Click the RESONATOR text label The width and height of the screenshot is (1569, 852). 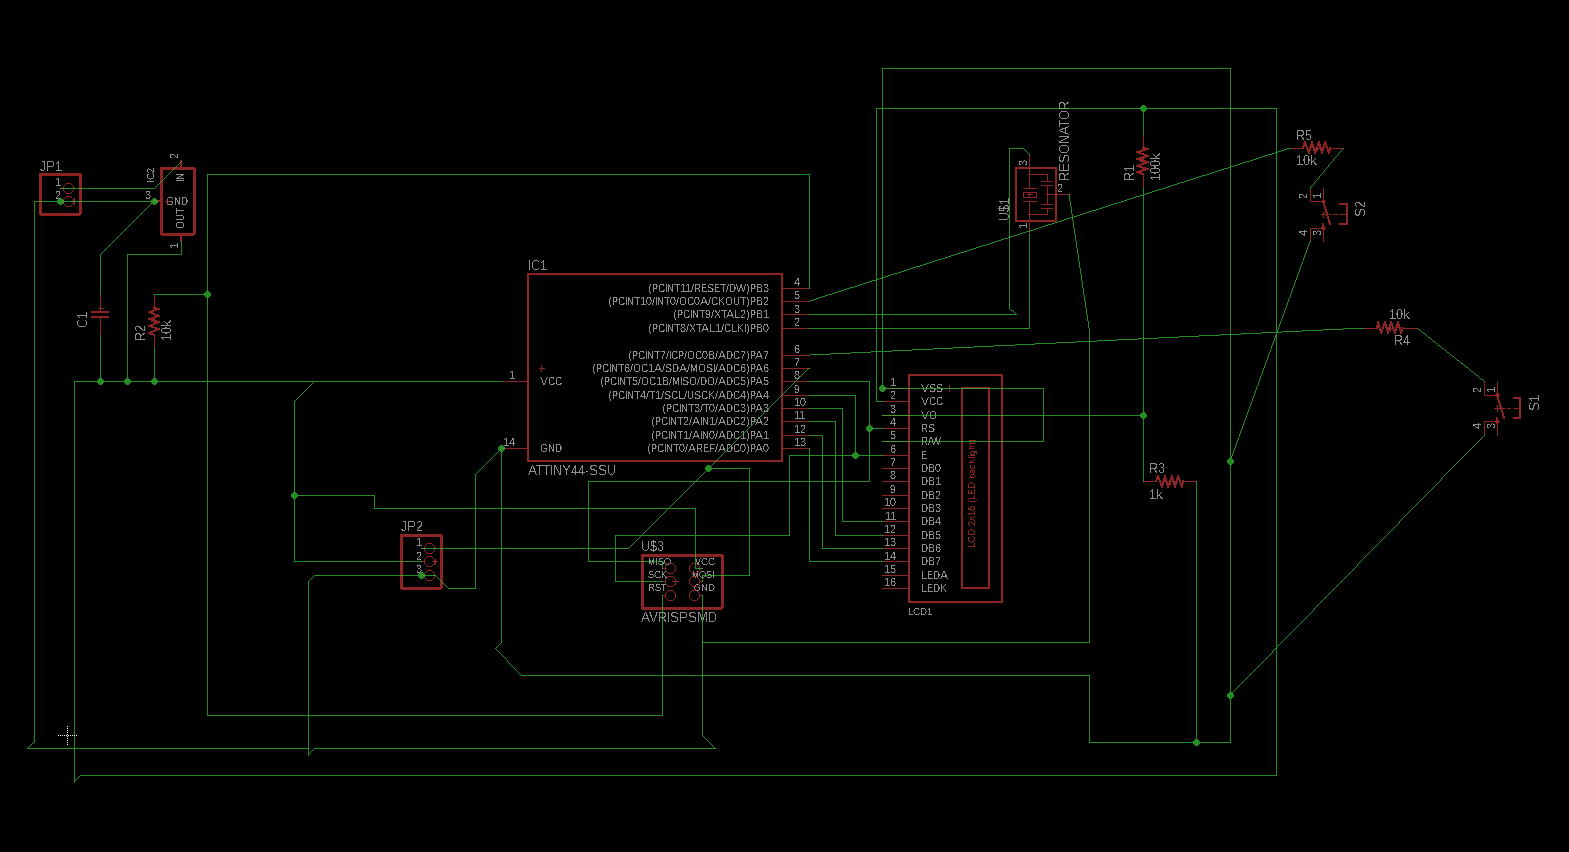1064,140
